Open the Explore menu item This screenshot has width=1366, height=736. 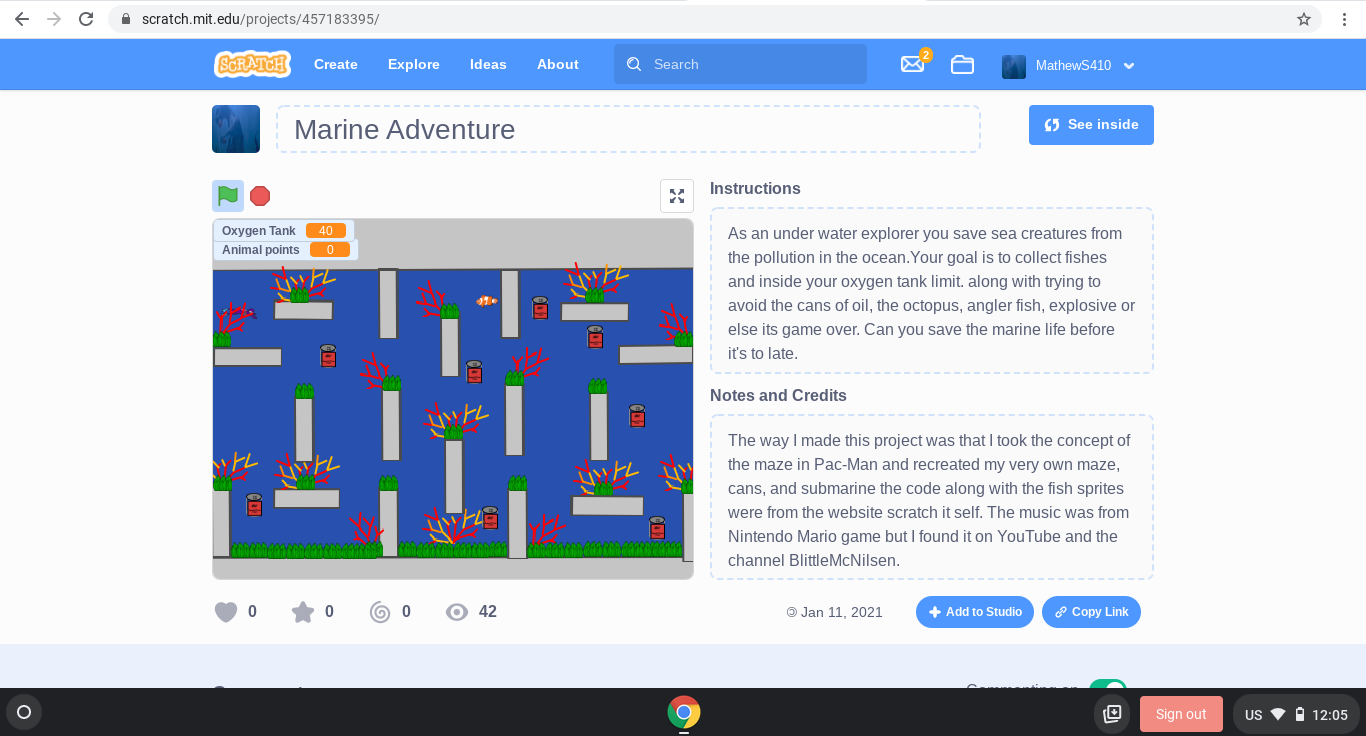click(414, 64)
